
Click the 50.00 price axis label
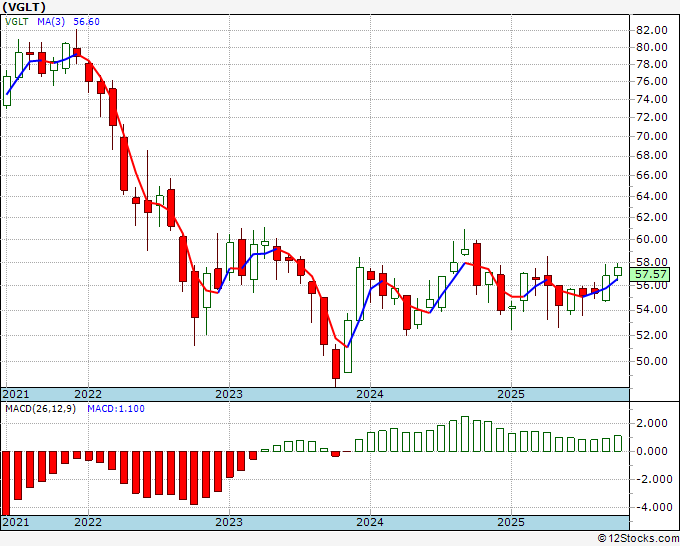click(x=651, y=361)
